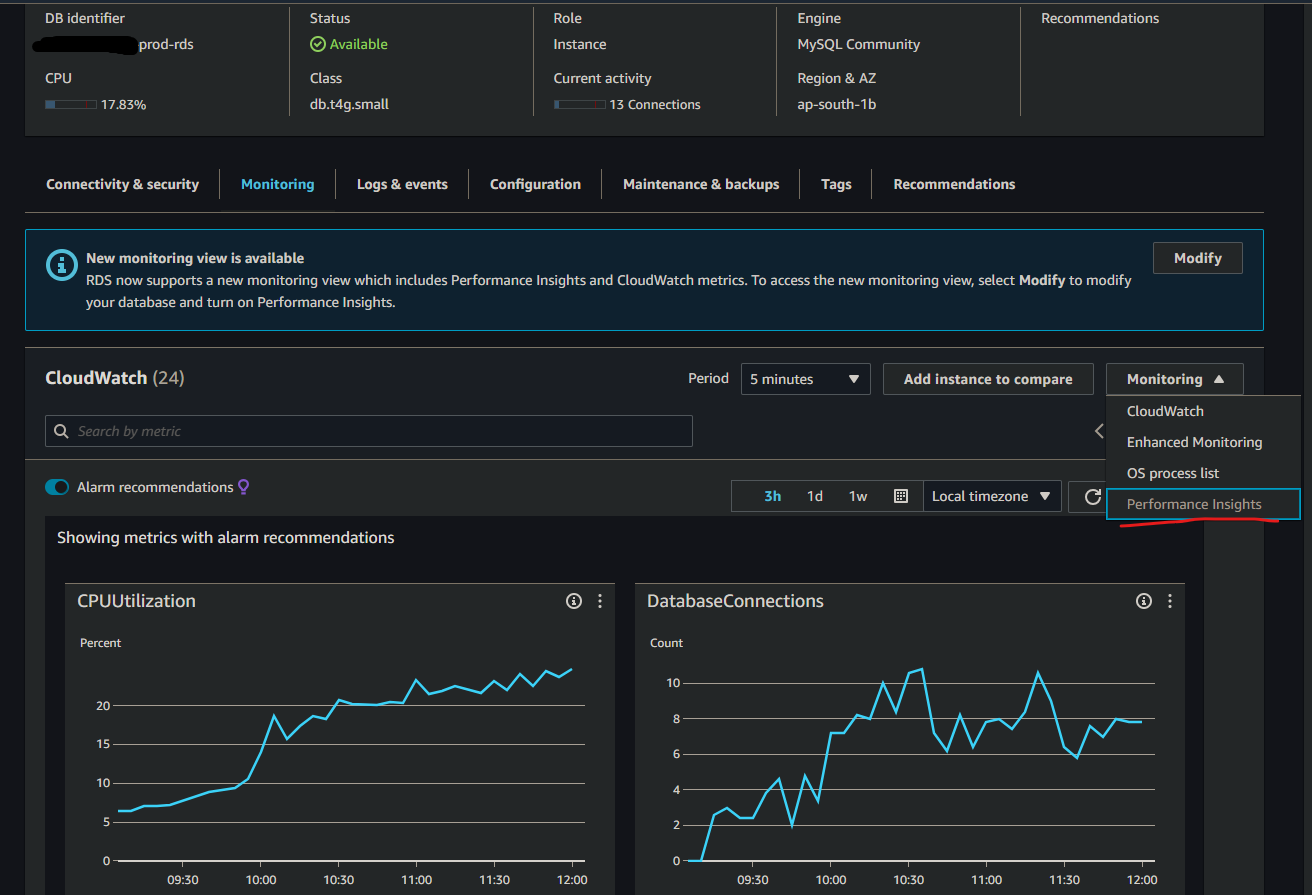The height and width of the screenshot is (895, 1312).
Task: Open the Local timezone dropdown
Action: coord(992,496)
